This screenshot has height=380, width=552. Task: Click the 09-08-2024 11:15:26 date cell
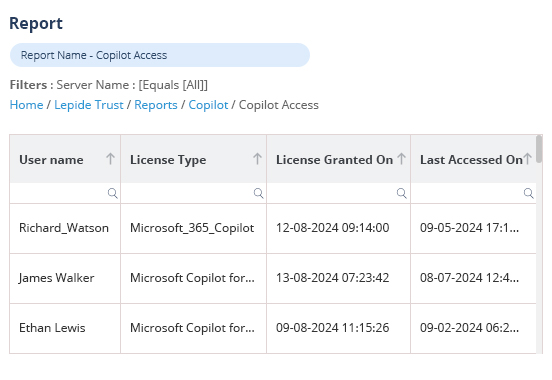[339, 328]
